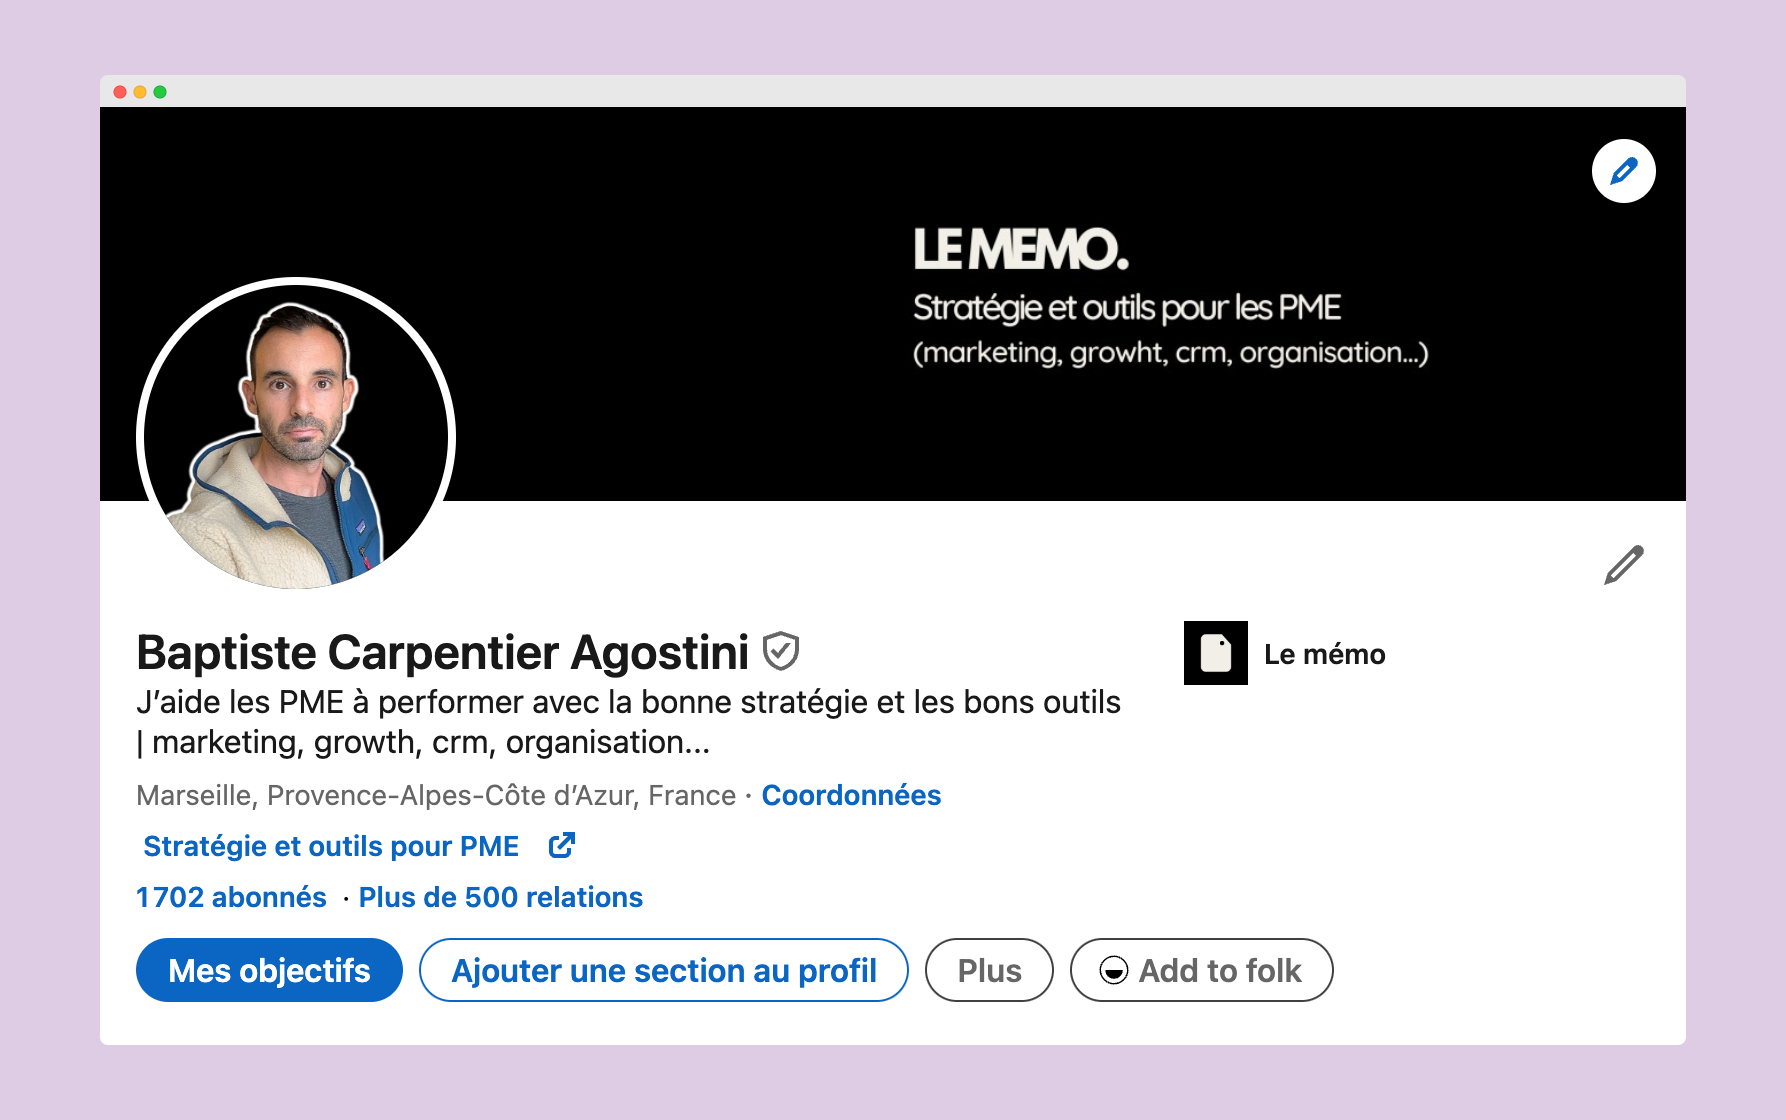The image size is (1786, 1120).
Task: Expand the Plus menu
Action: coord(989,970)
